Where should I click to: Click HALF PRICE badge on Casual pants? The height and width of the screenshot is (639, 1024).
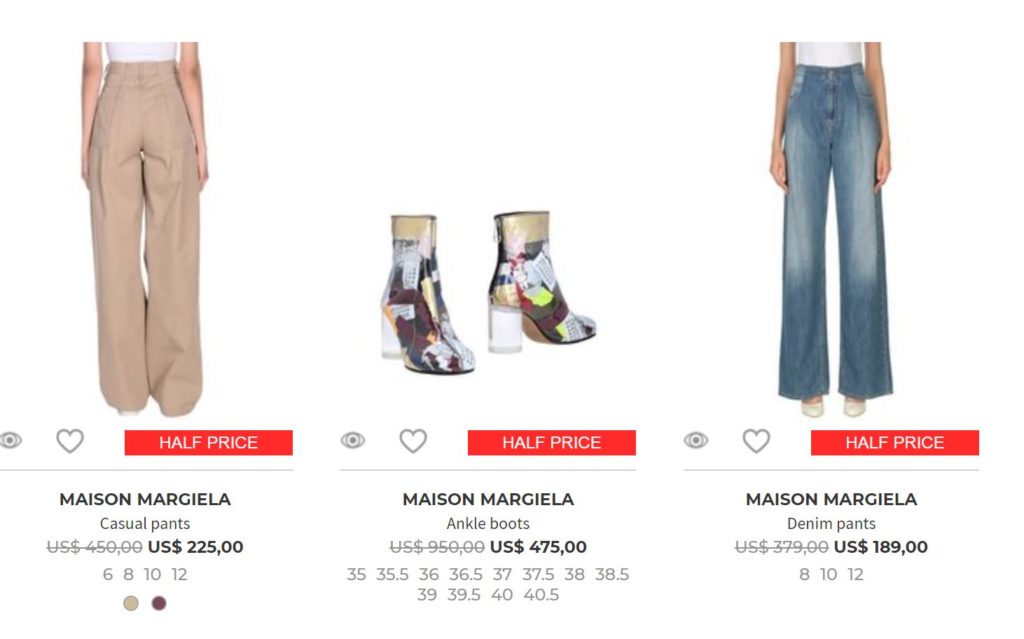[208, 443]
